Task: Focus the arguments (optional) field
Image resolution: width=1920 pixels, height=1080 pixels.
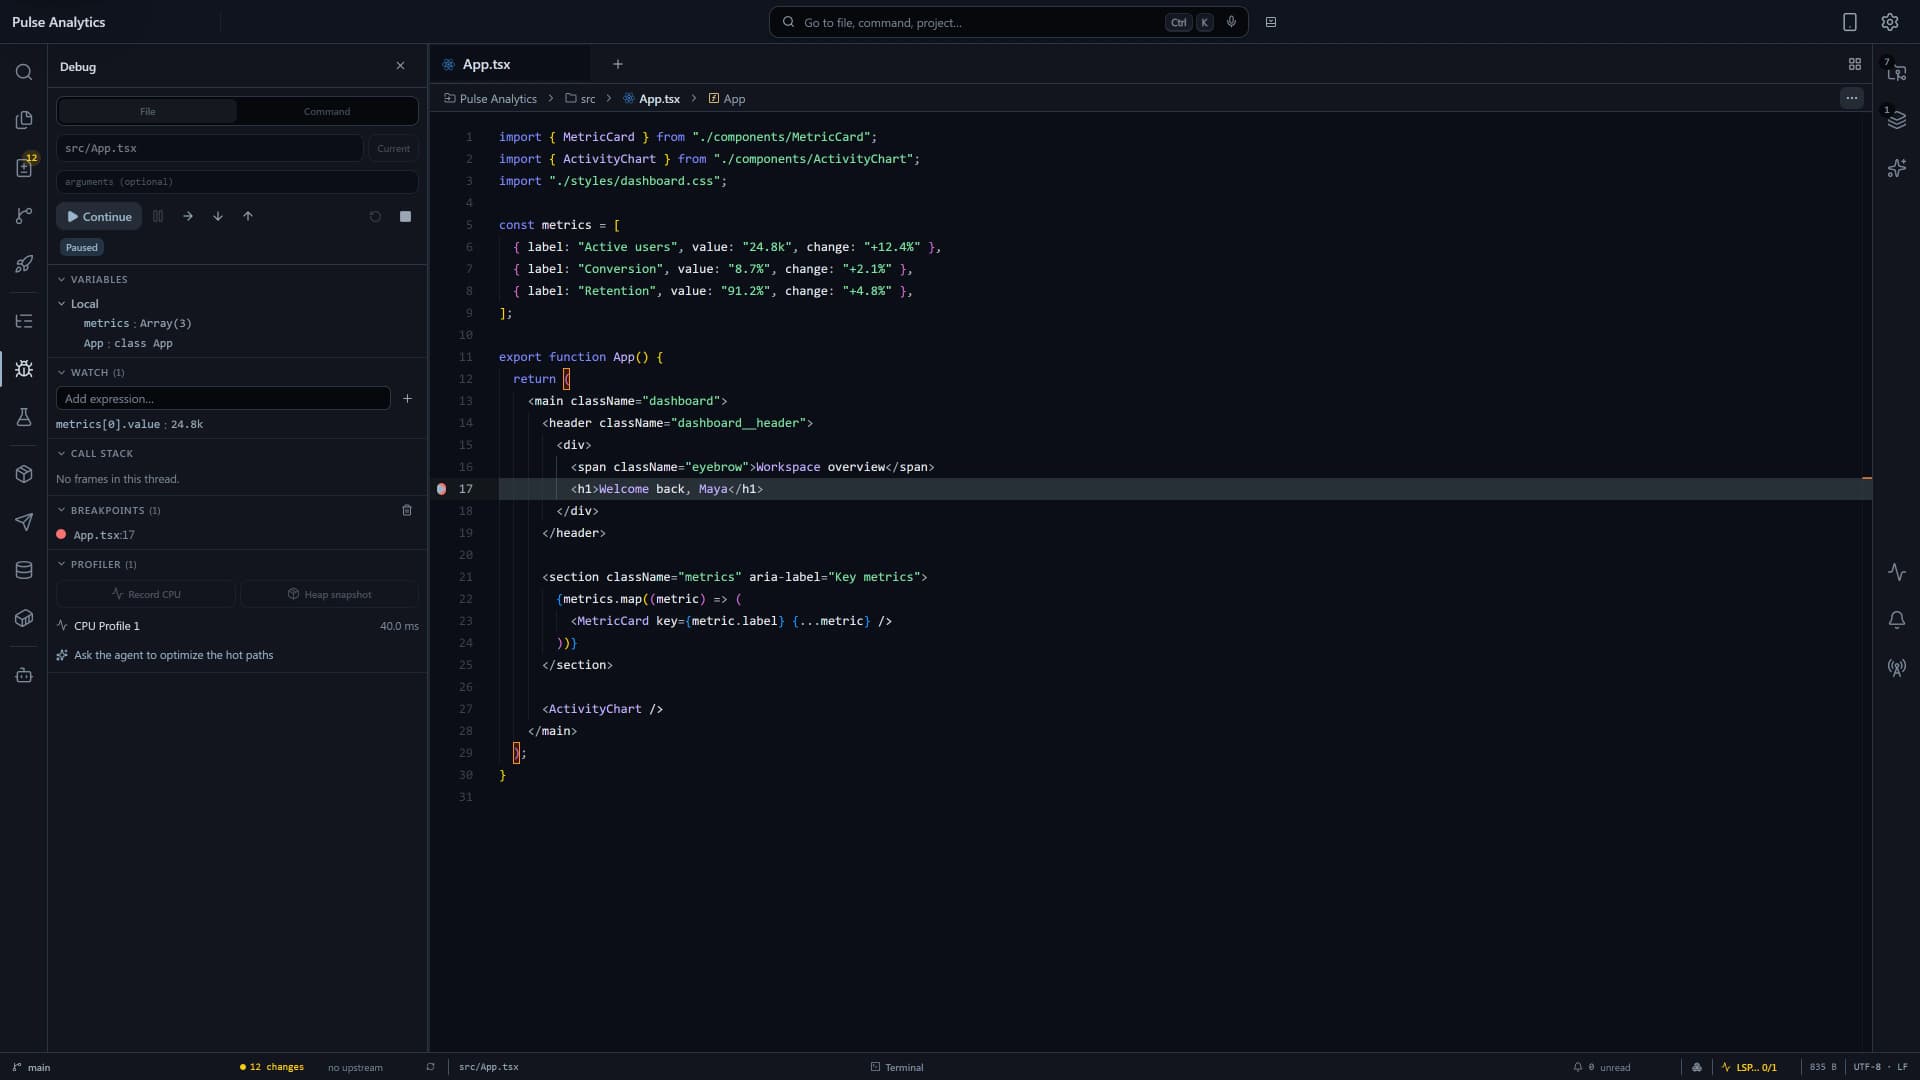Action: pyautogui.click(x=237, y=182)
